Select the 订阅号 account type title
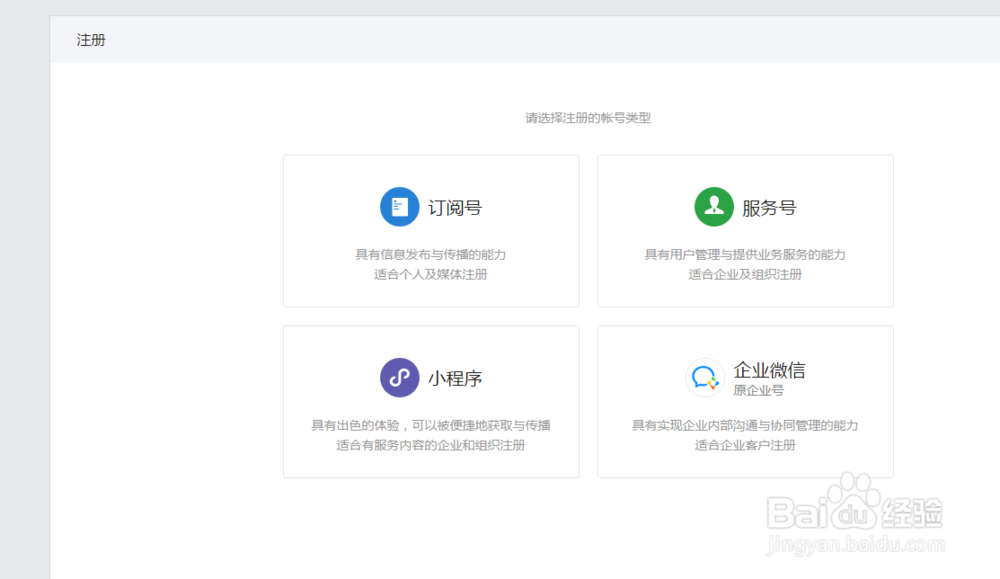 tap(455, 208)
